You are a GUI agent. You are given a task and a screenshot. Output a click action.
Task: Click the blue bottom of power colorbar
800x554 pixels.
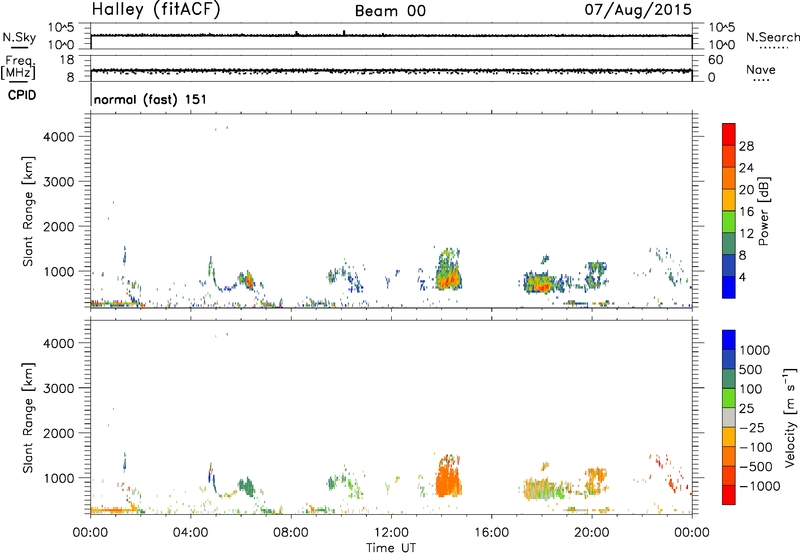tap(729, 288)
